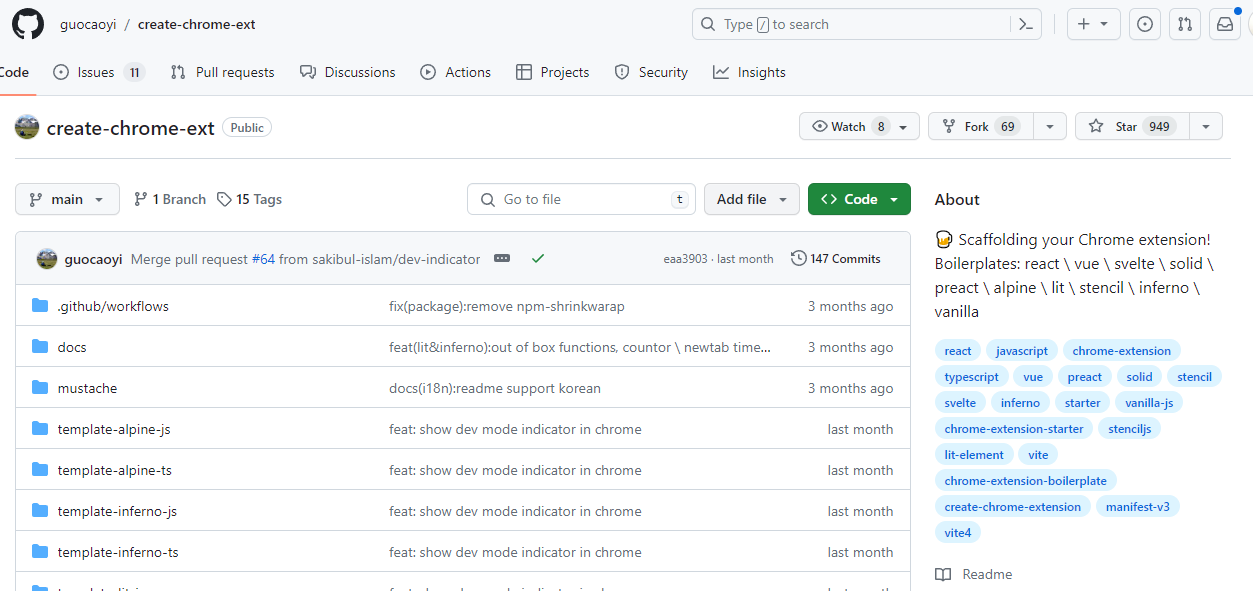The height and width of the screenshot is (591, 1253).
Task: Switch to the Security tab
Action: tap(651, 72)
